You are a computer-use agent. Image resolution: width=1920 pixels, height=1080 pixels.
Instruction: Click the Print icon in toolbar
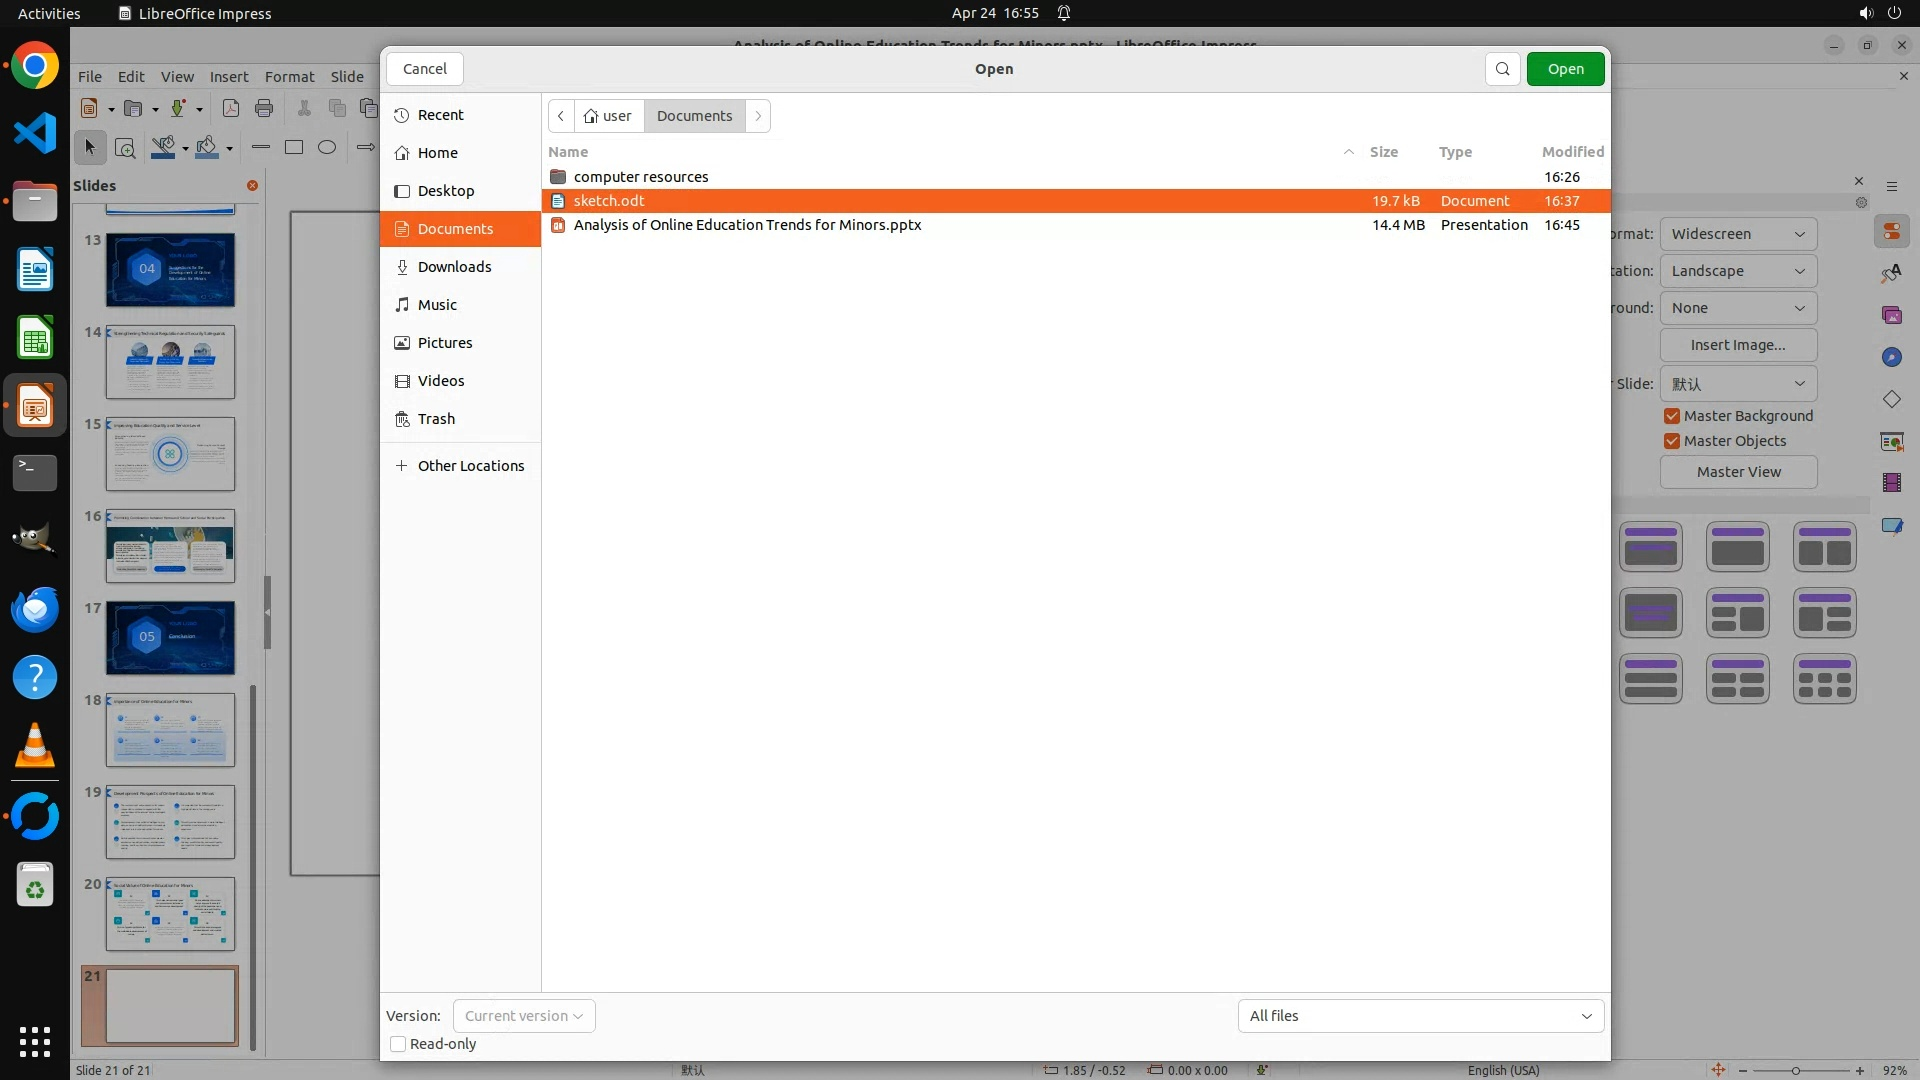264,109
